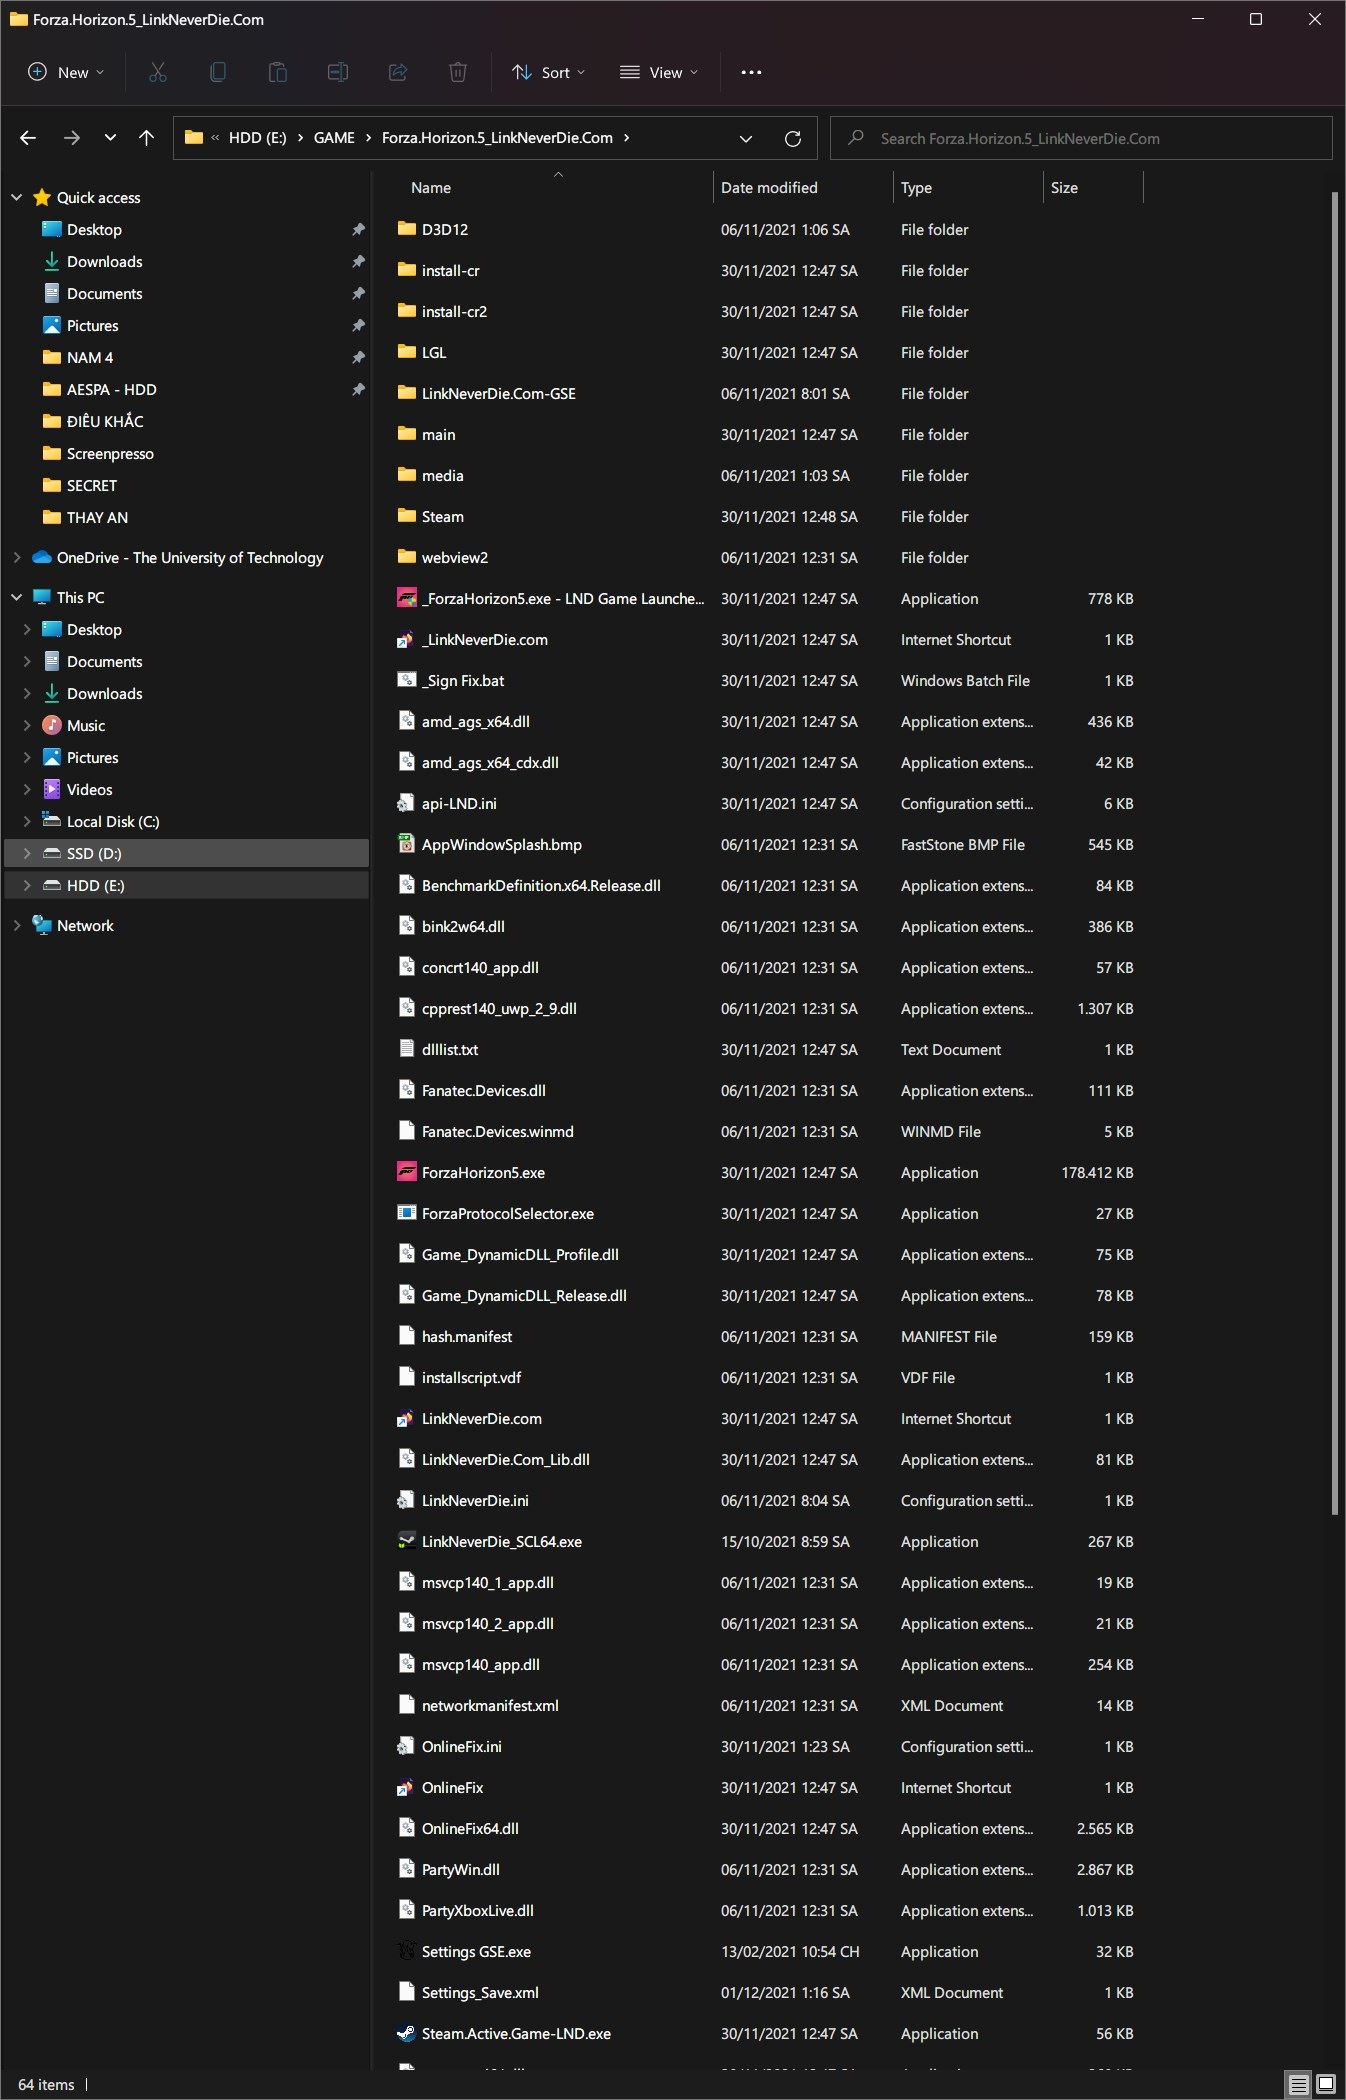This screenshot has height=2100, width=1346.
Task: Switch to large thumbnails view icon
Action: pos(1326,2084)
